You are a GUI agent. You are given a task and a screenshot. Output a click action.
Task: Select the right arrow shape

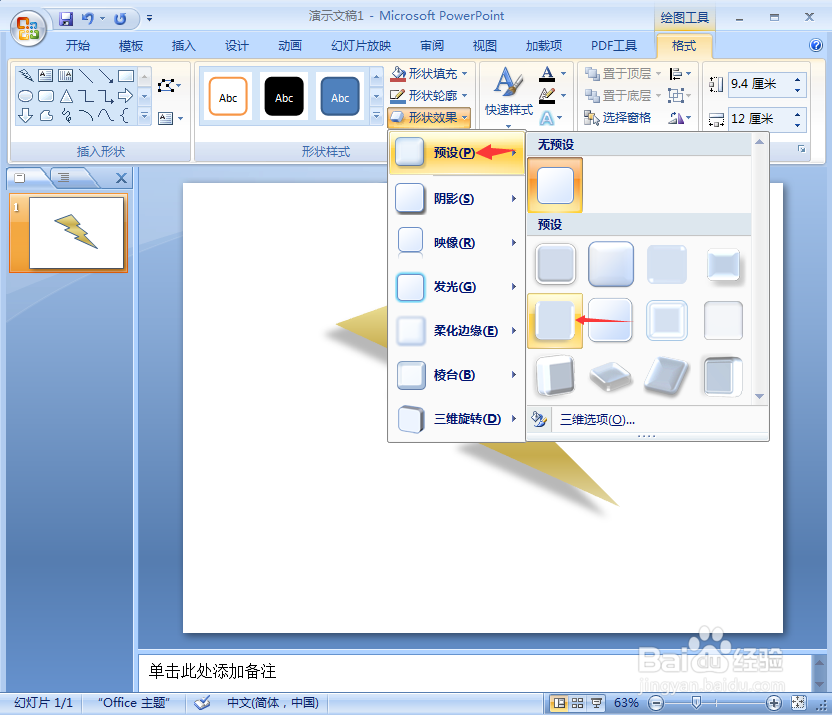click(x=125, y=96)
